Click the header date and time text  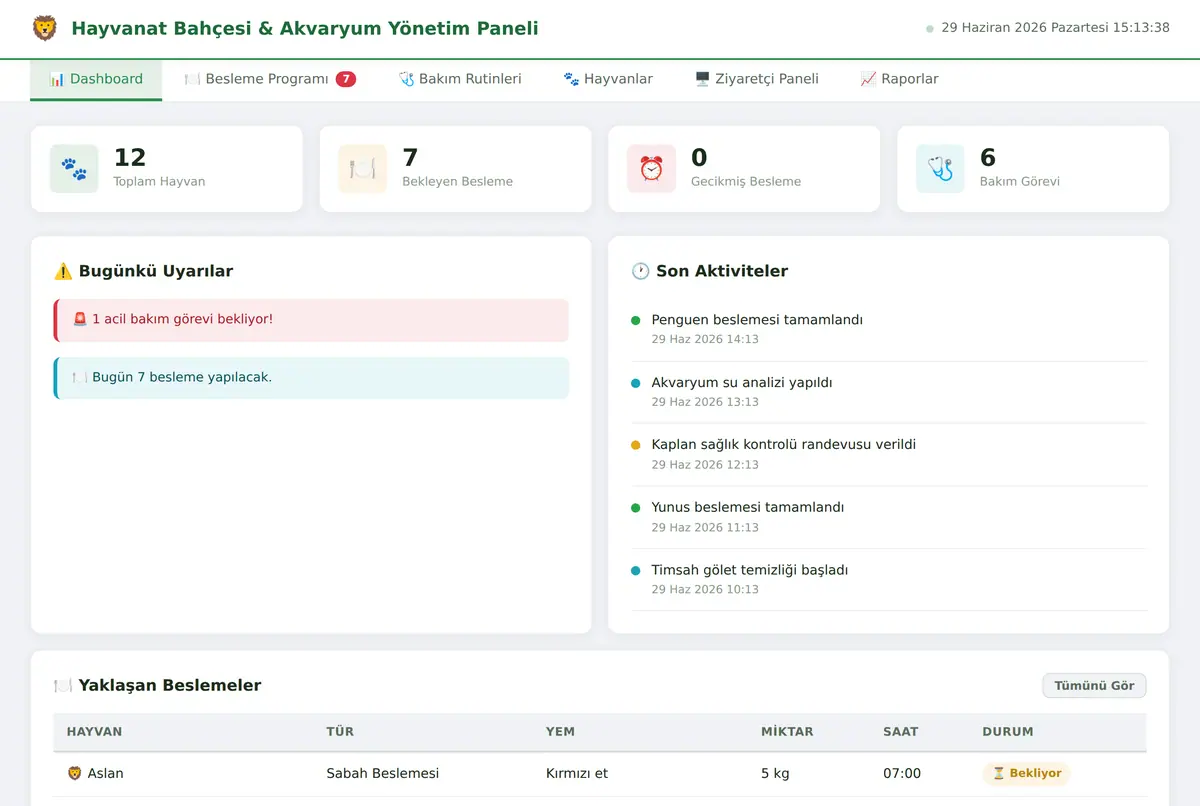point(1055,28)
